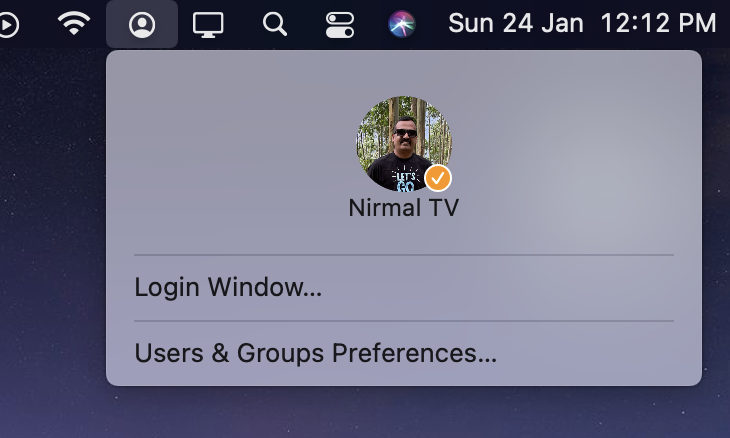Launch Siri from the menu bar
The image size is (730, 438).
click(x=402, y=24)
